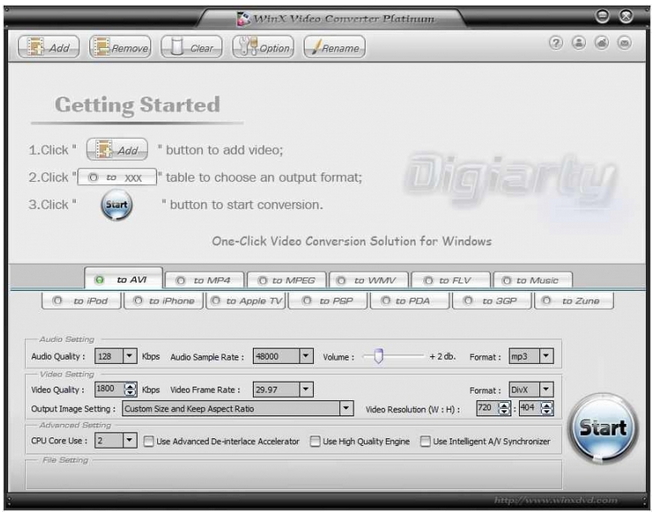Choose the to Music output tab
Screen dimensions: 665x516
click(x=531, y=281)
